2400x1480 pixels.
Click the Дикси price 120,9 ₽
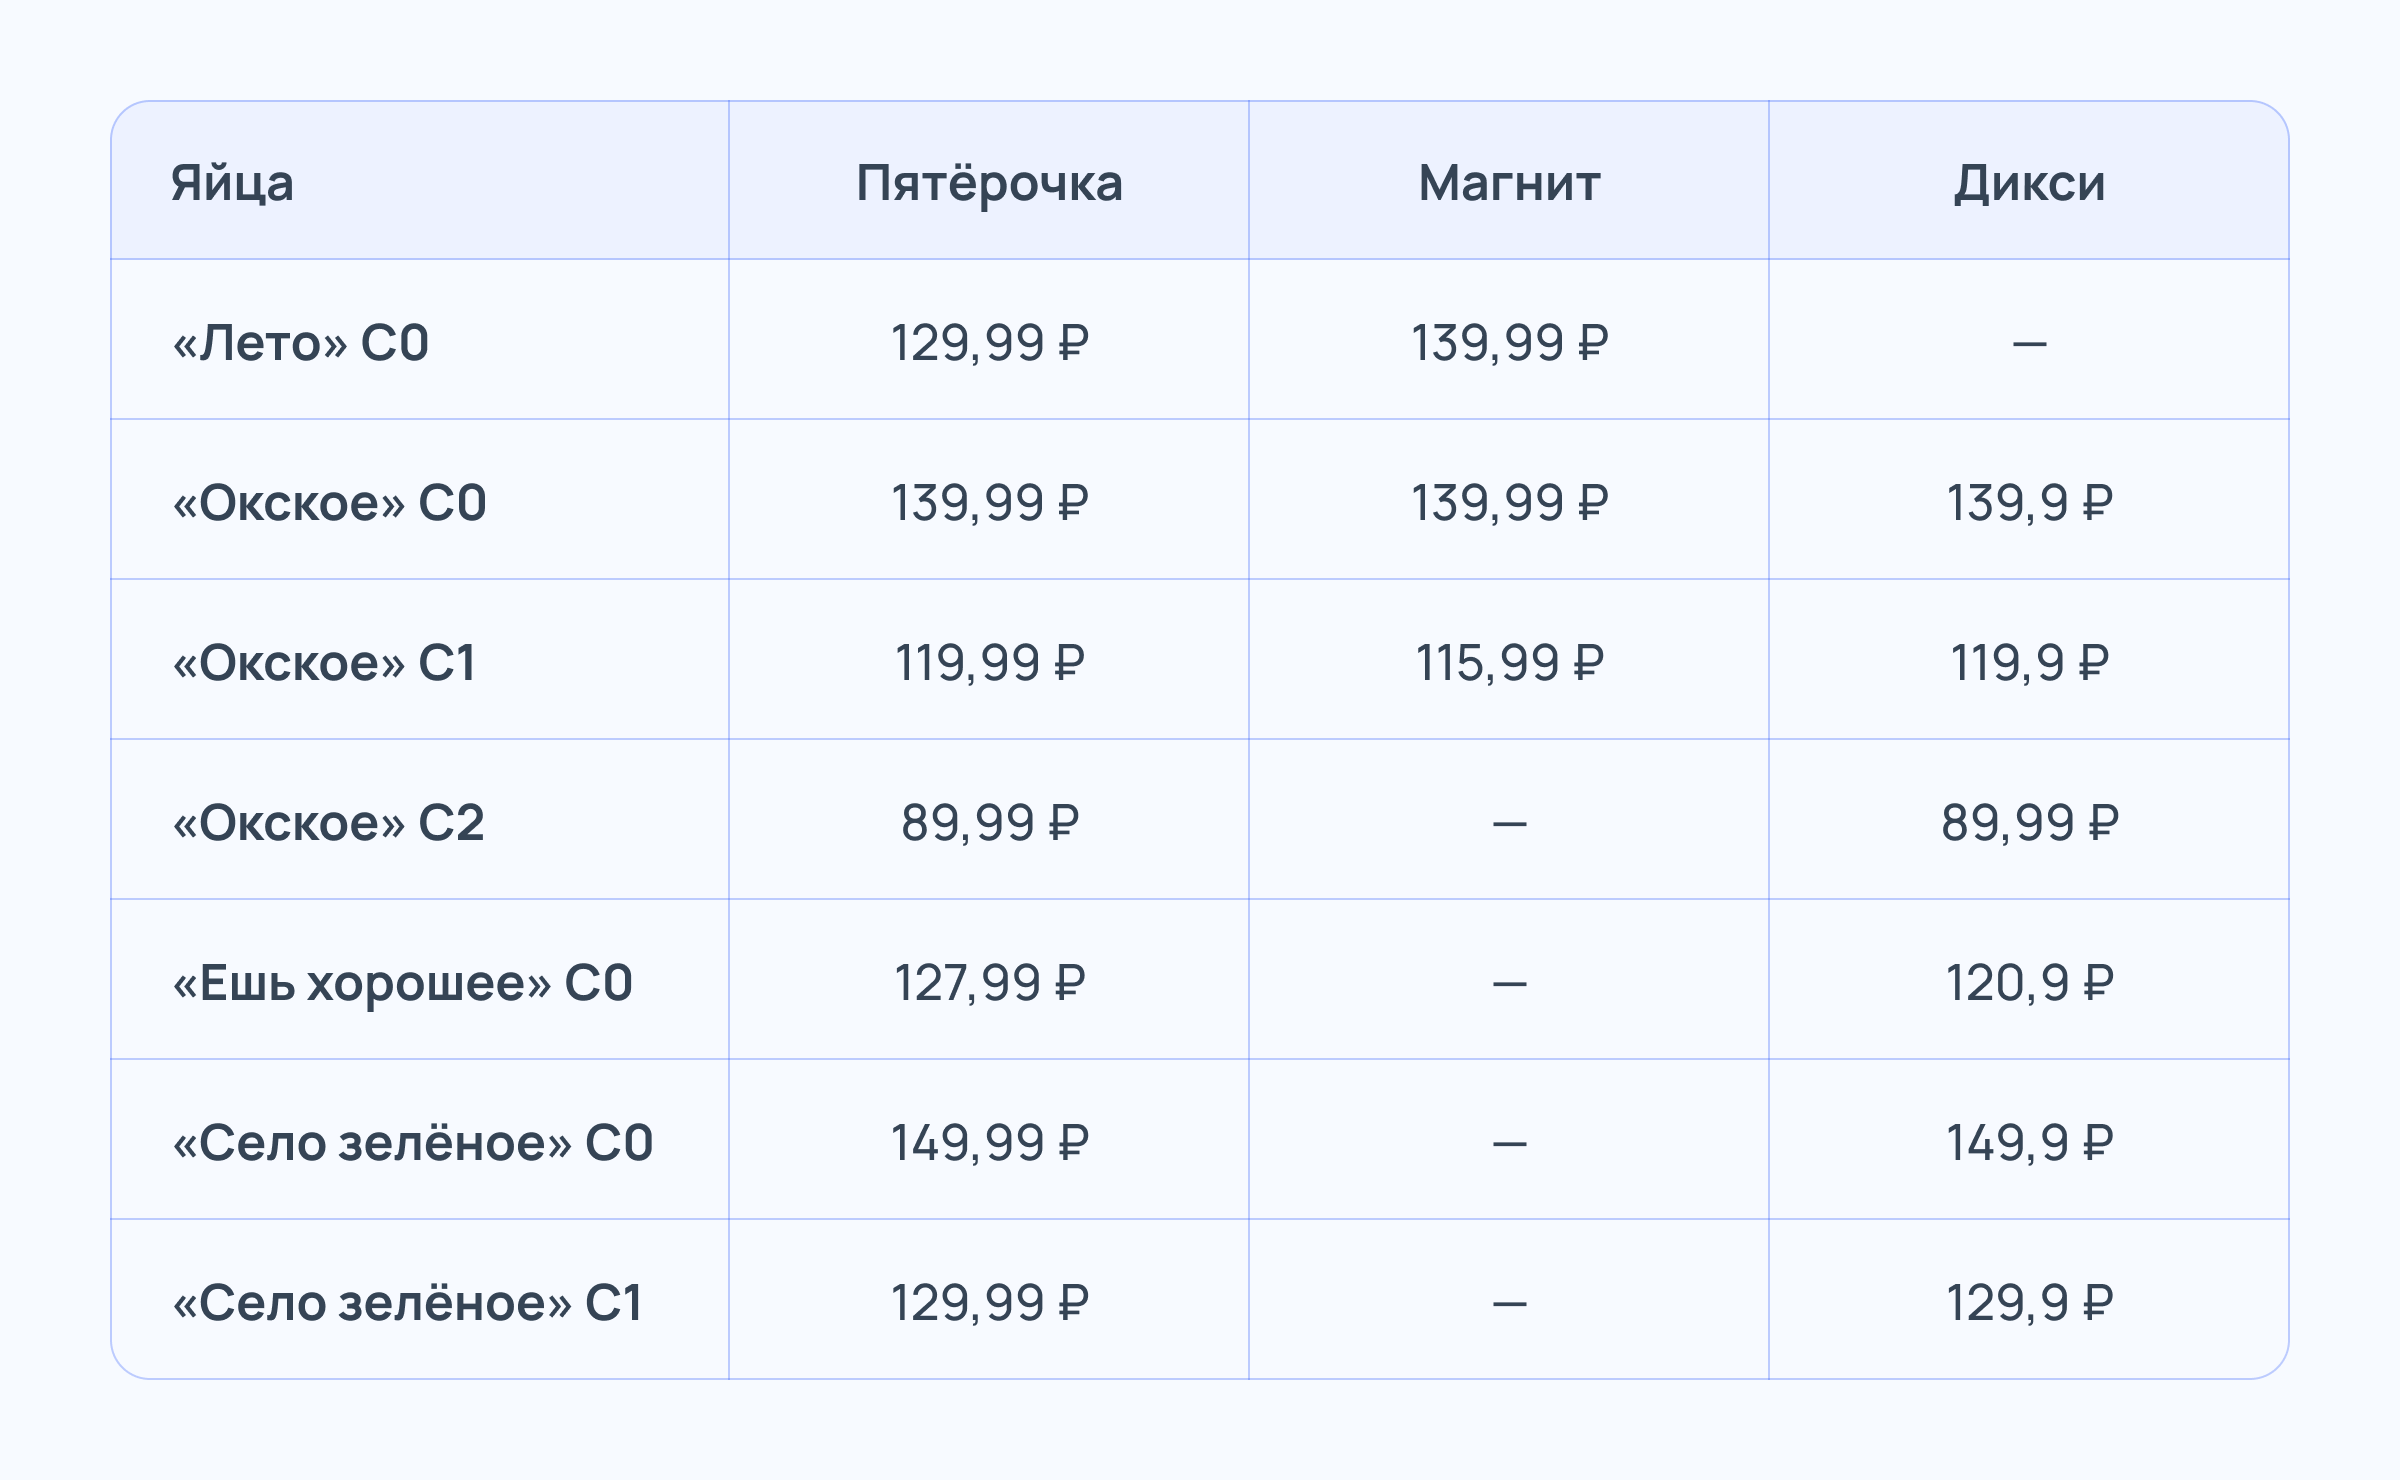[2029, 983]
